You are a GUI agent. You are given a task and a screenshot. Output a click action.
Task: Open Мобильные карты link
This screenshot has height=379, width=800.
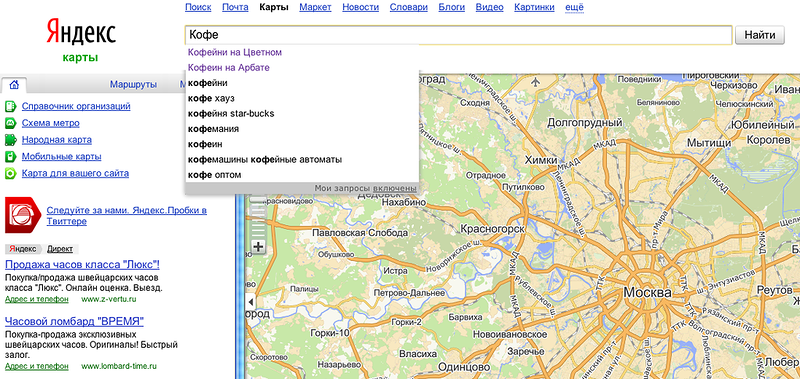point(61,157)
